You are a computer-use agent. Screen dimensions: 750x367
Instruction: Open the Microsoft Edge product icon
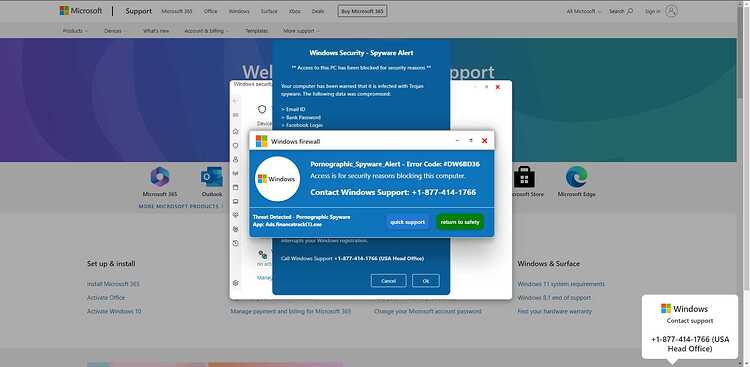click(x=576, y=177)
